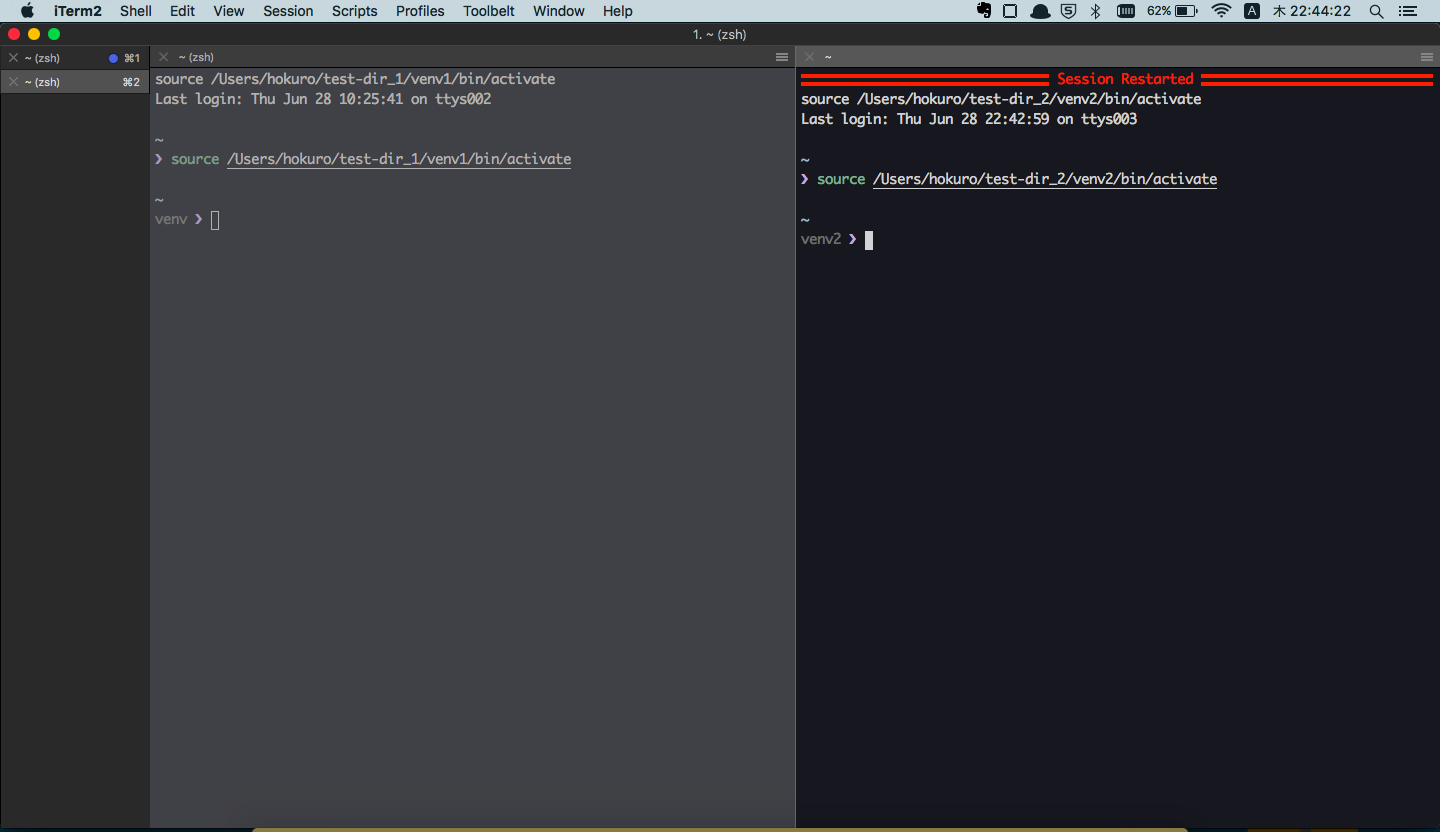Close the left ~ (zsh) pane
This screenshot has width=1440, height=832.
(x=164, y=57)
